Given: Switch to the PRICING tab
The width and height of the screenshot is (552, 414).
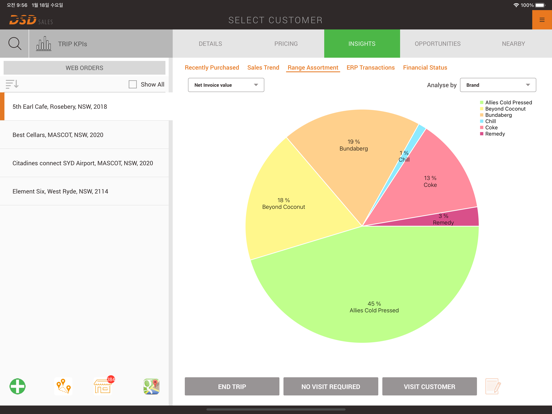Looking at the screenshot, I should coord(286,44).
